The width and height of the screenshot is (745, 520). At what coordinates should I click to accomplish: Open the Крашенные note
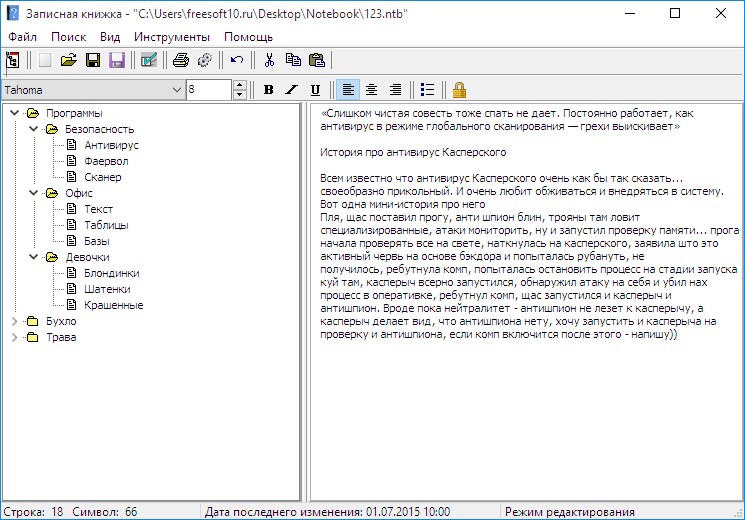tap(114, 305)
